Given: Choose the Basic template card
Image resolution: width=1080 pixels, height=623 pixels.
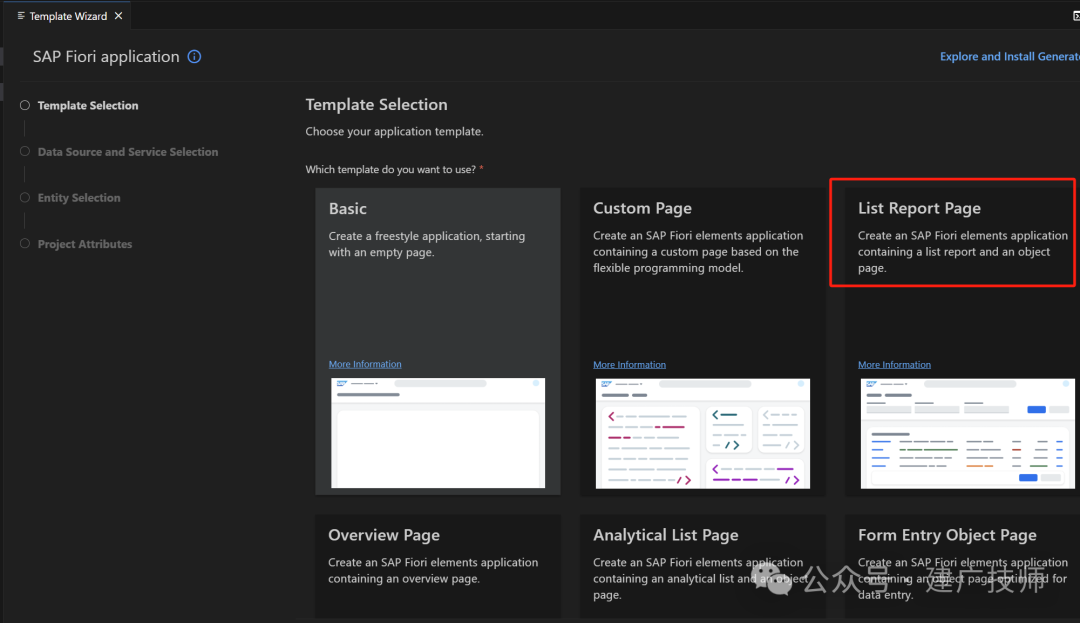Looking at the screenshot, I should point(437,341).
